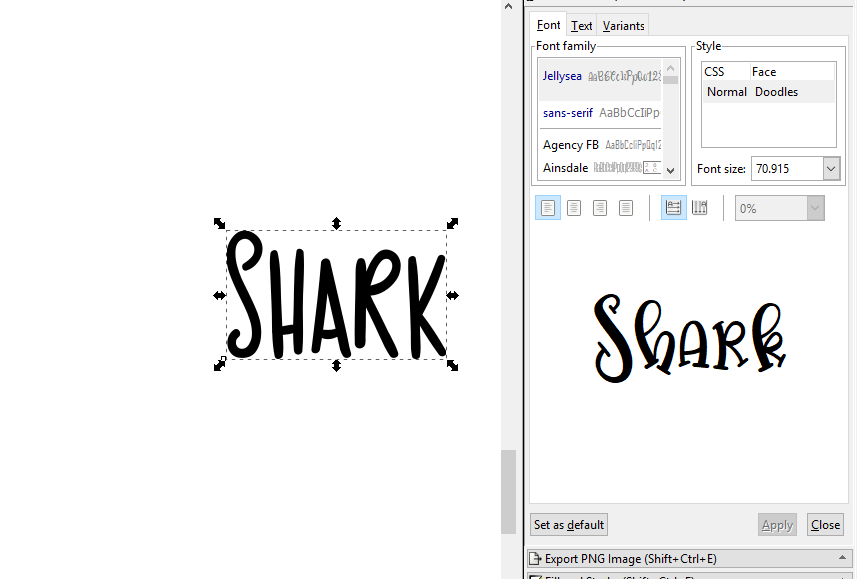
Task: Pick the align right text icon
Action: [600, 208]
